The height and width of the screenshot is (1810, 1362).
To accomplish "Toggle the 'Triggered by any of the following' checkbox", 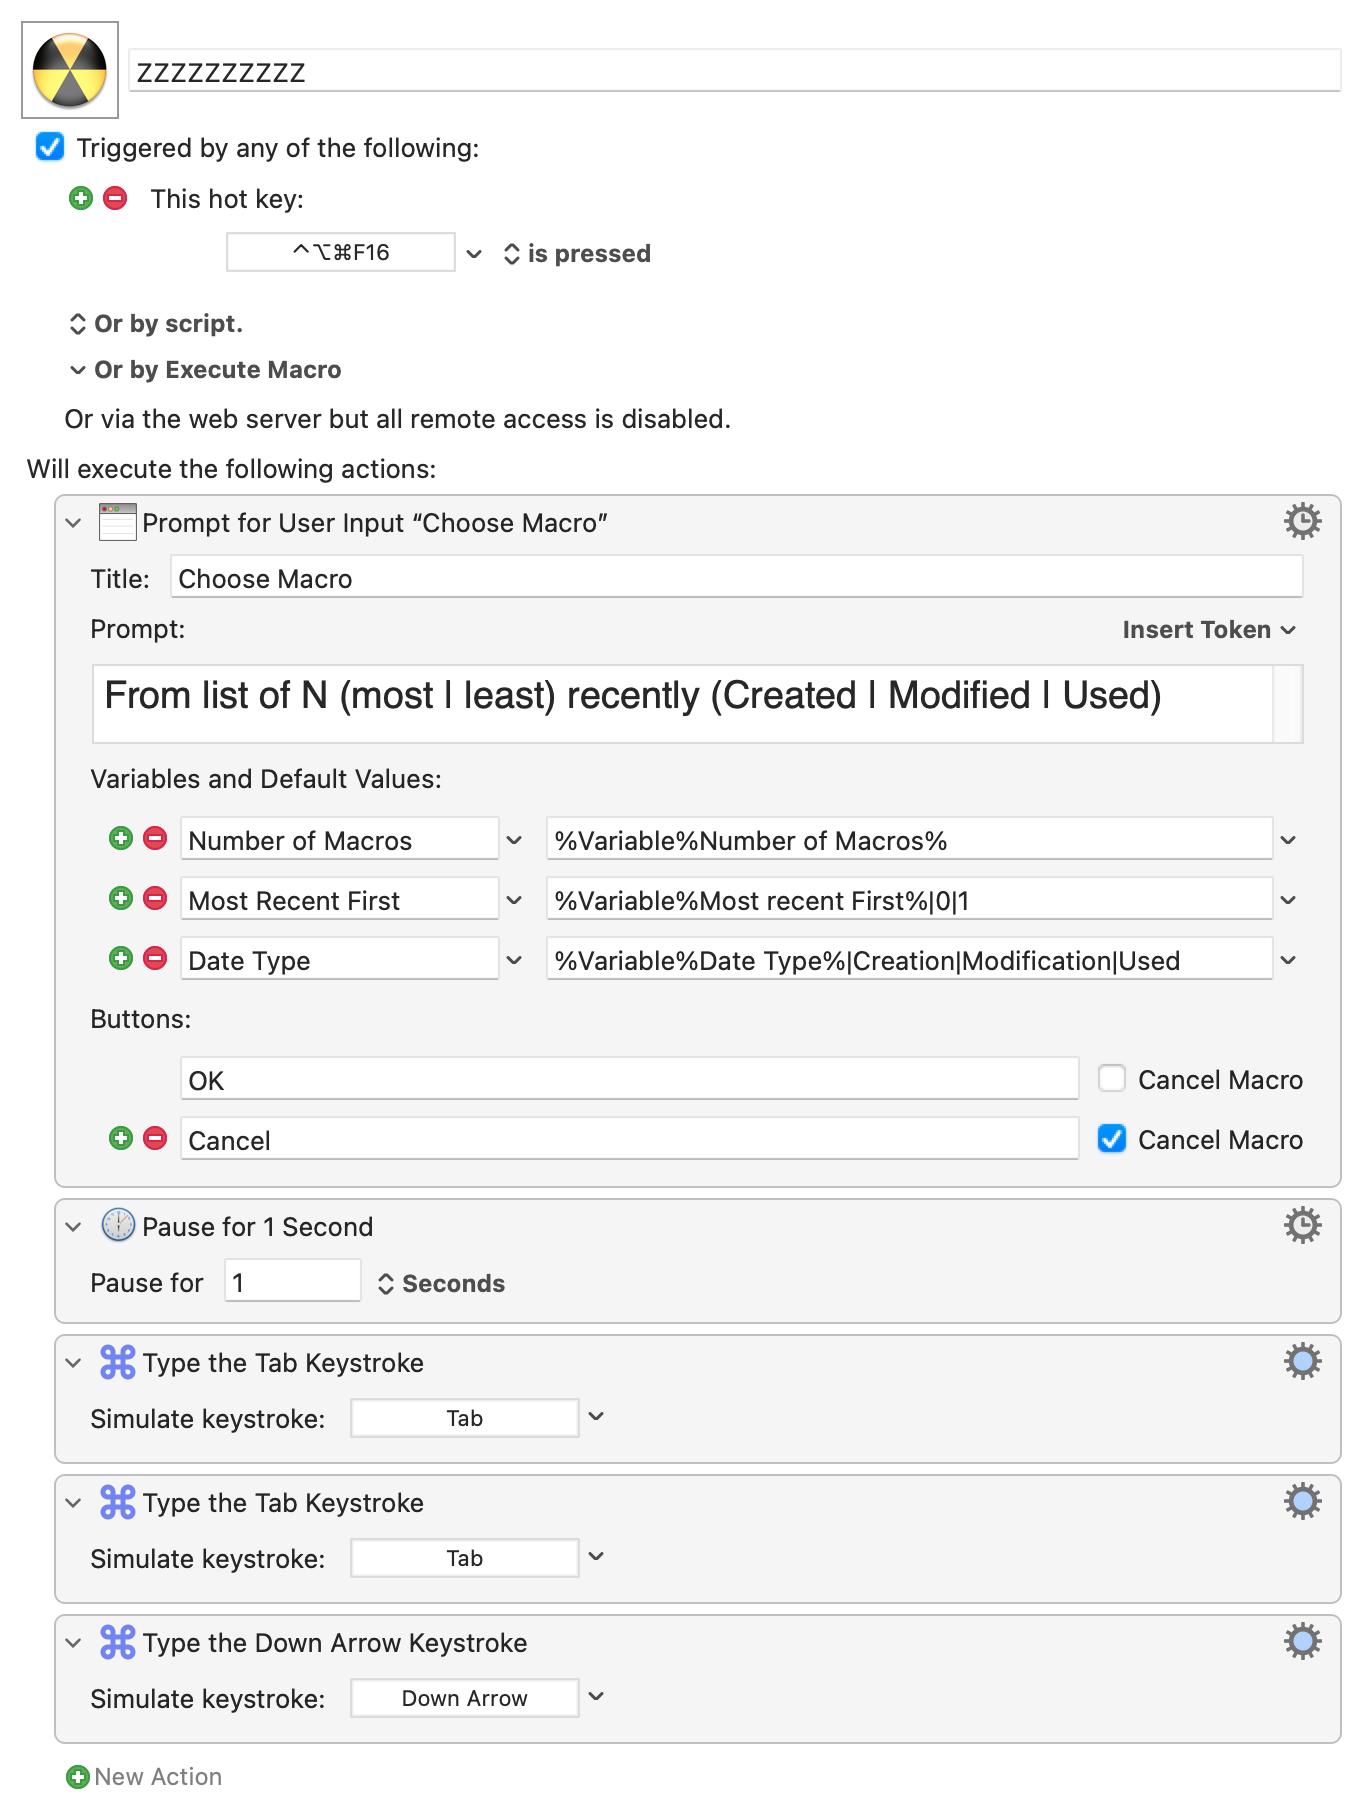I will coord(50,147).
